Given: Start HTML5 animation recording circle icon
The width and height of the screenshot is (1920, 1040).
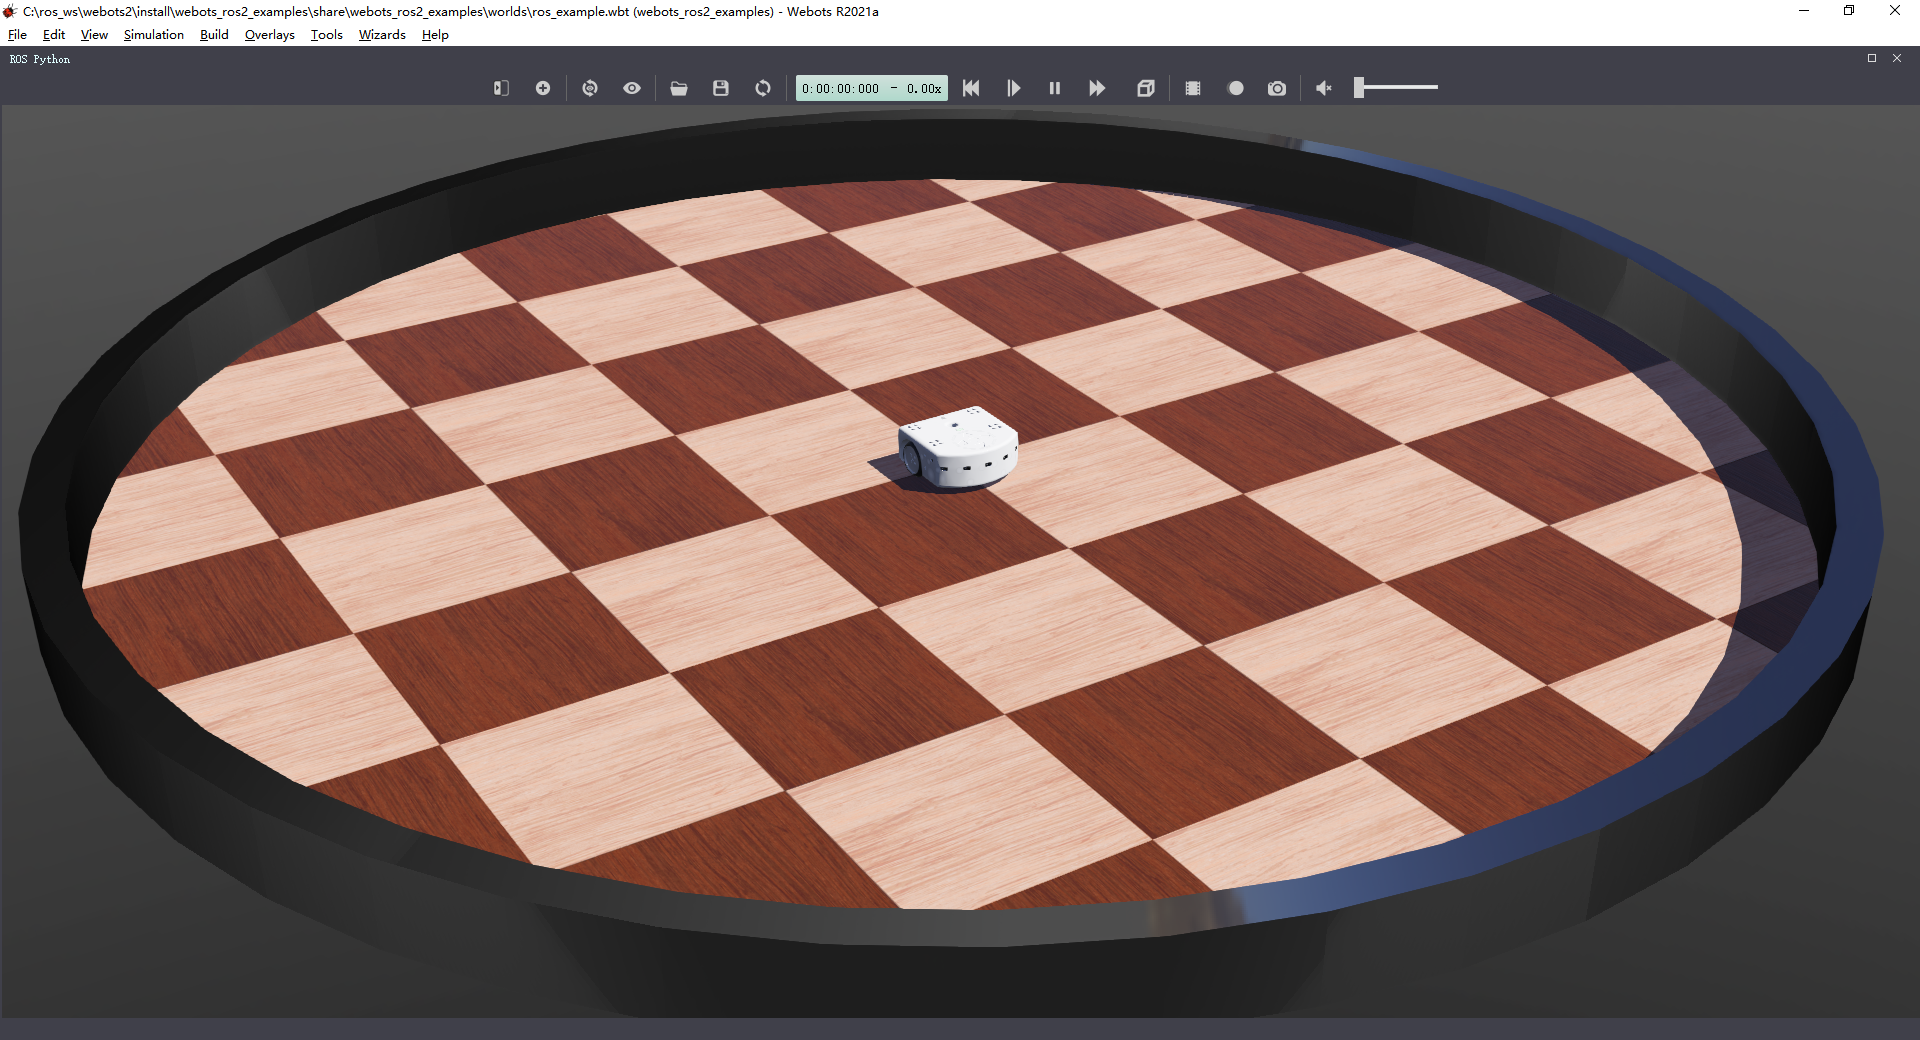Looking at the screenshot, I should pos(1236,88).
